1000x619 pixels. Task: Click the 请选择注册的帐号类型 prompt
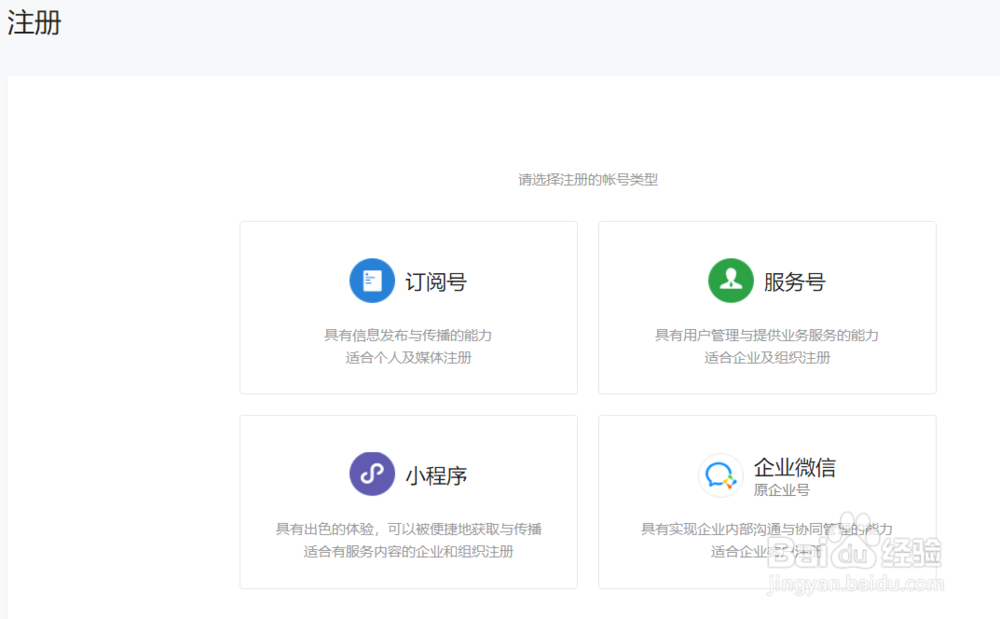pyautogui.click(x=587, y=180)
